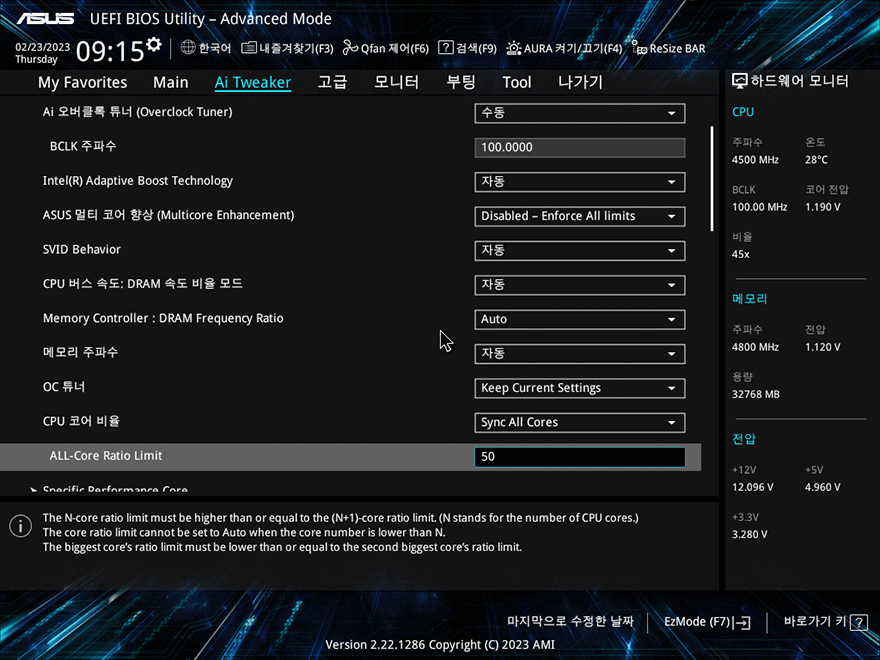The height and width of the screenshot is (660, 880).
Task: Open CPU core ratio Sync All Cores dropdown
Action: point(579,422)
